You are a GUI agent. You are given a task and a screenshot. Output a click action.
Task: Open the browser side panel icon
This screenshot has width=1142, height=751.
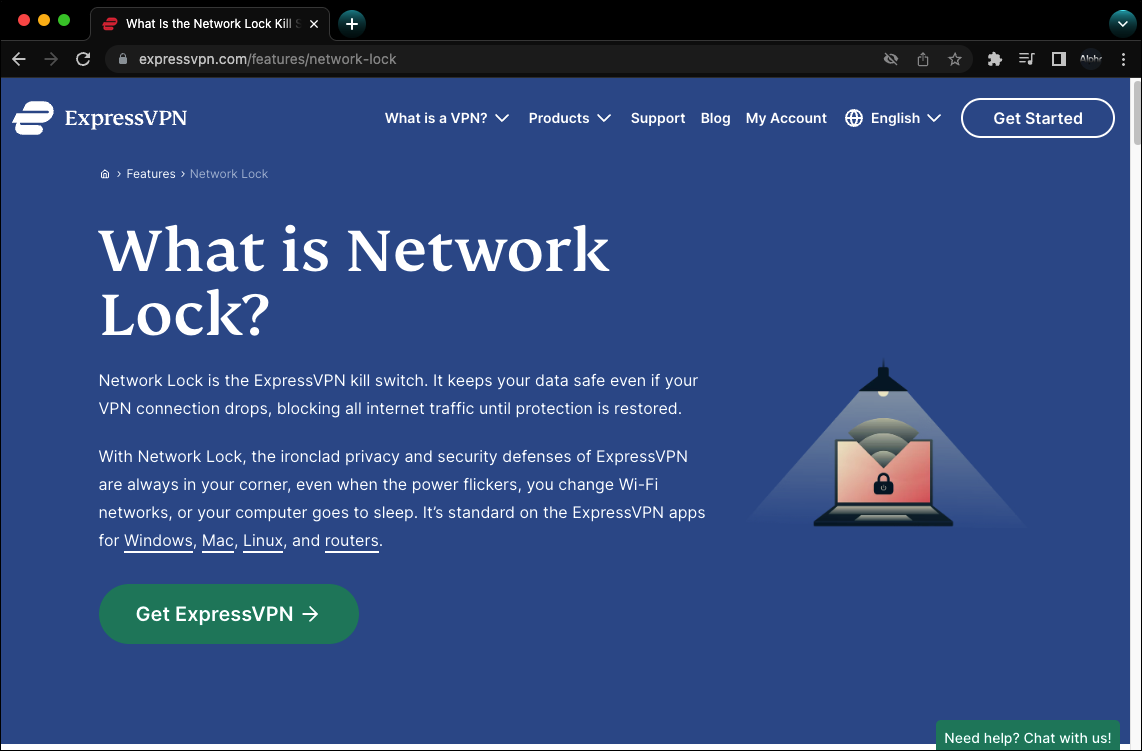coord(1058,59)
